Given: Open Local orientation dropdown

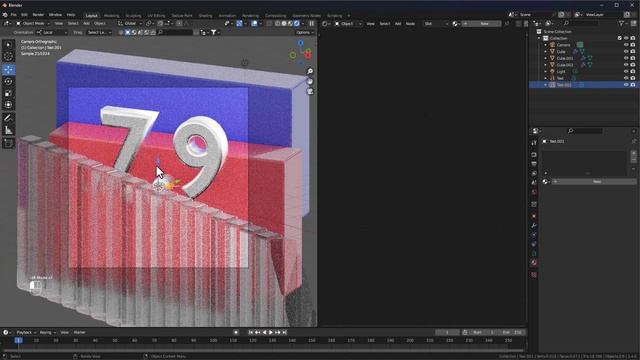Looking at the screenshot, I should coord(51,32).
